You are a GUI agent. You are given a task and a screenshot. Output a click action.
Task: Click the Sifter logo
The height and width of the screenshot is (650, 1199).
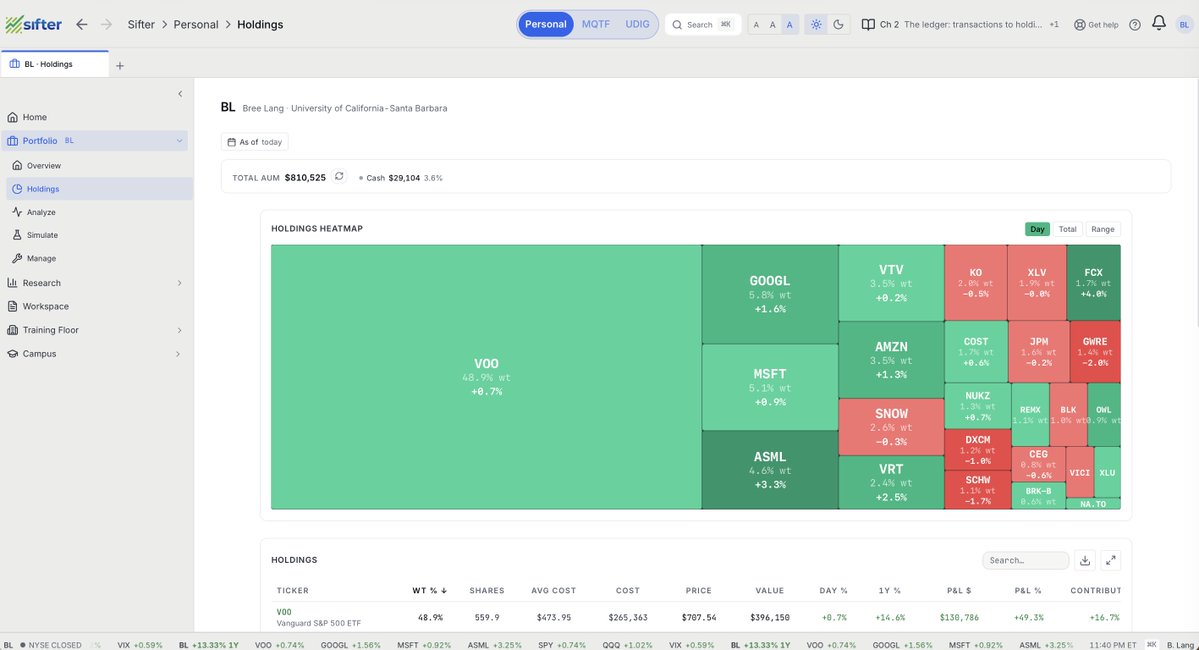point(34,24)
